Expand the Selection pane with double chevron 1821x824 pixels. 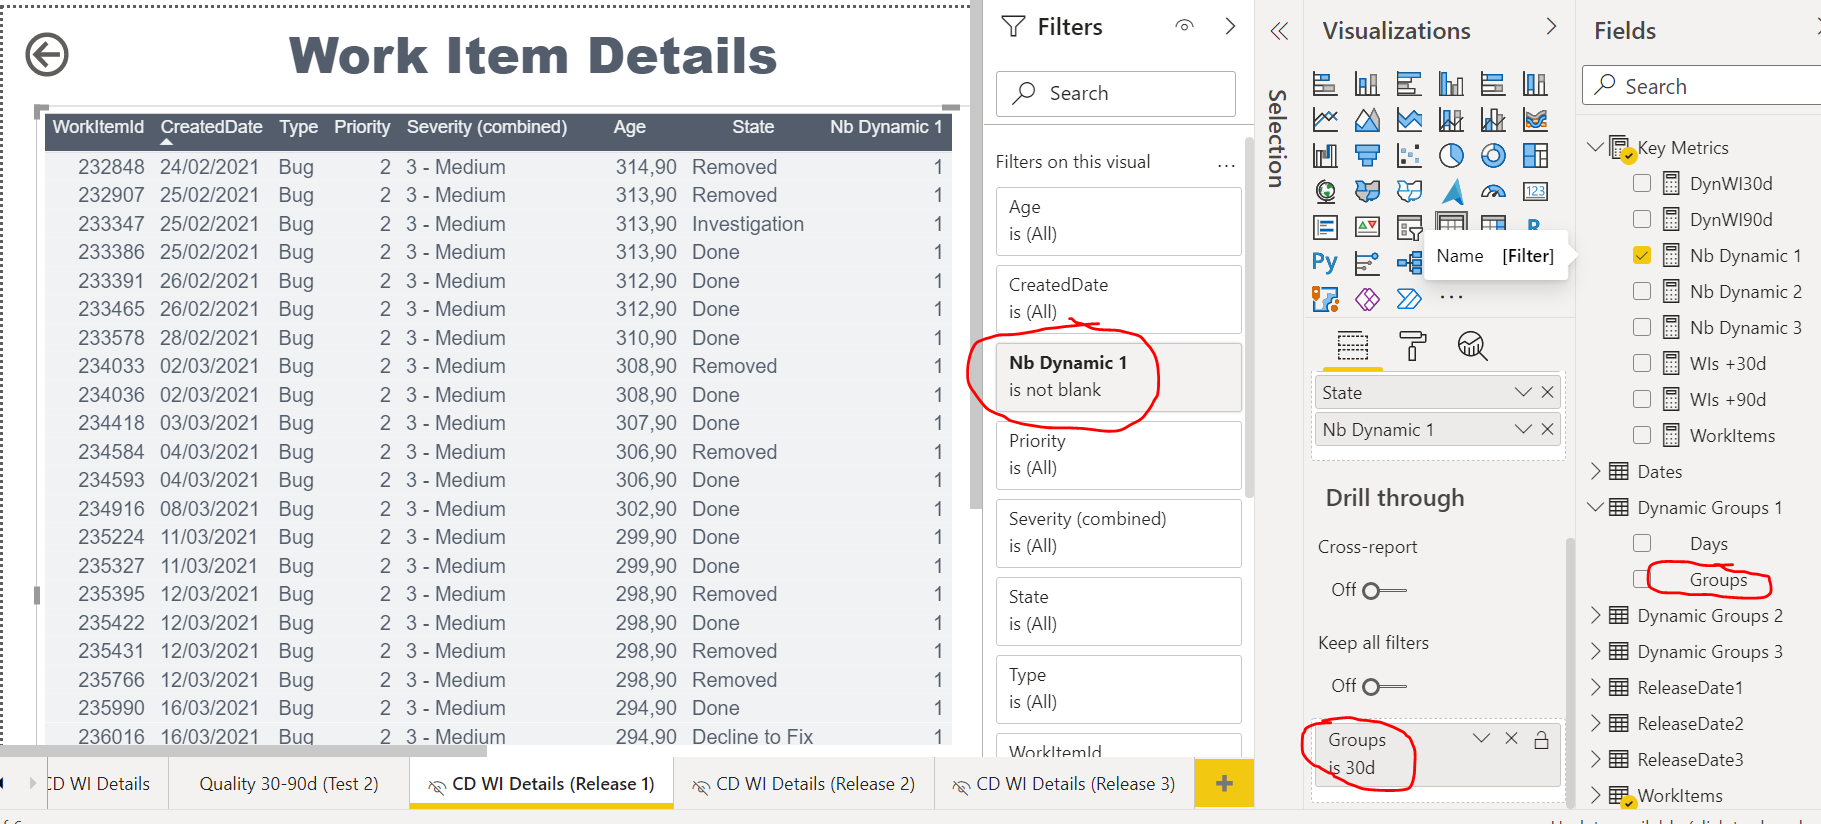click(1279, 31)
